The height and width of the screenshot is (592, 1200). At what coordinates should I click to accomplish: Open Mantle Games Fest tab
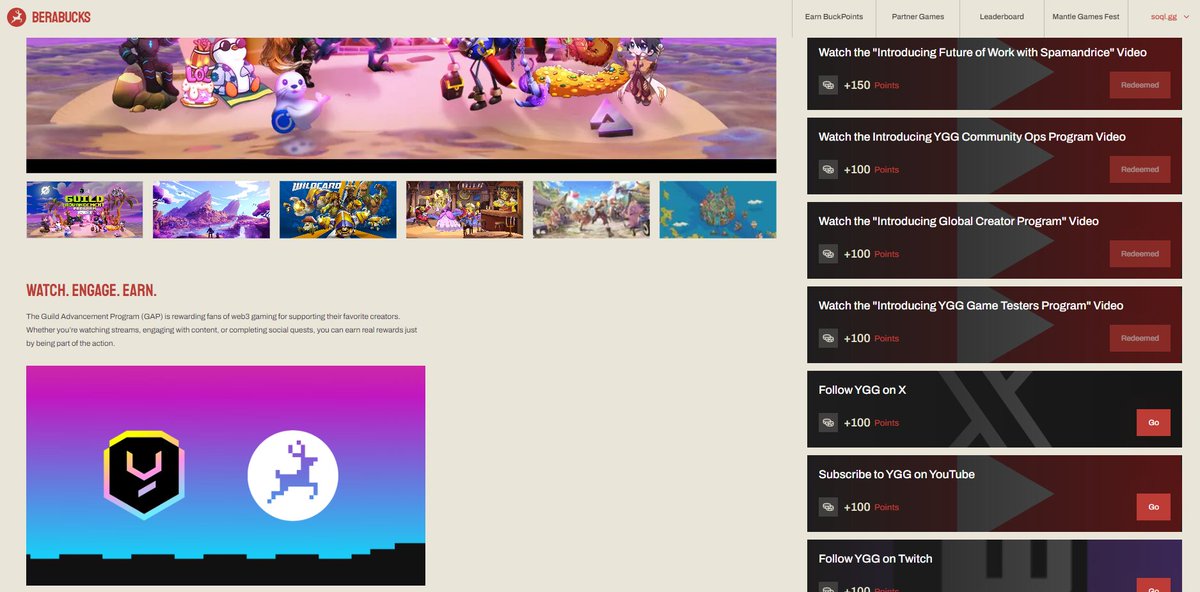(1085, 17)
